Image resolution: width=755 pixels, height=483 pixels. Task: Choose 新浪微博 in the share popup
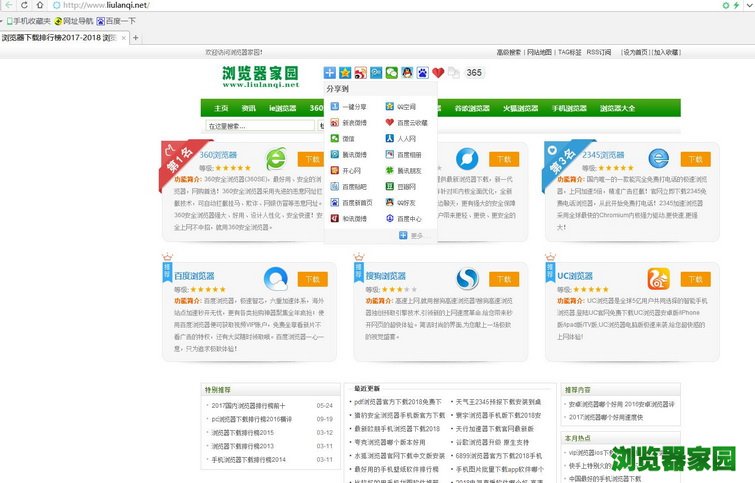click(349, 123)
